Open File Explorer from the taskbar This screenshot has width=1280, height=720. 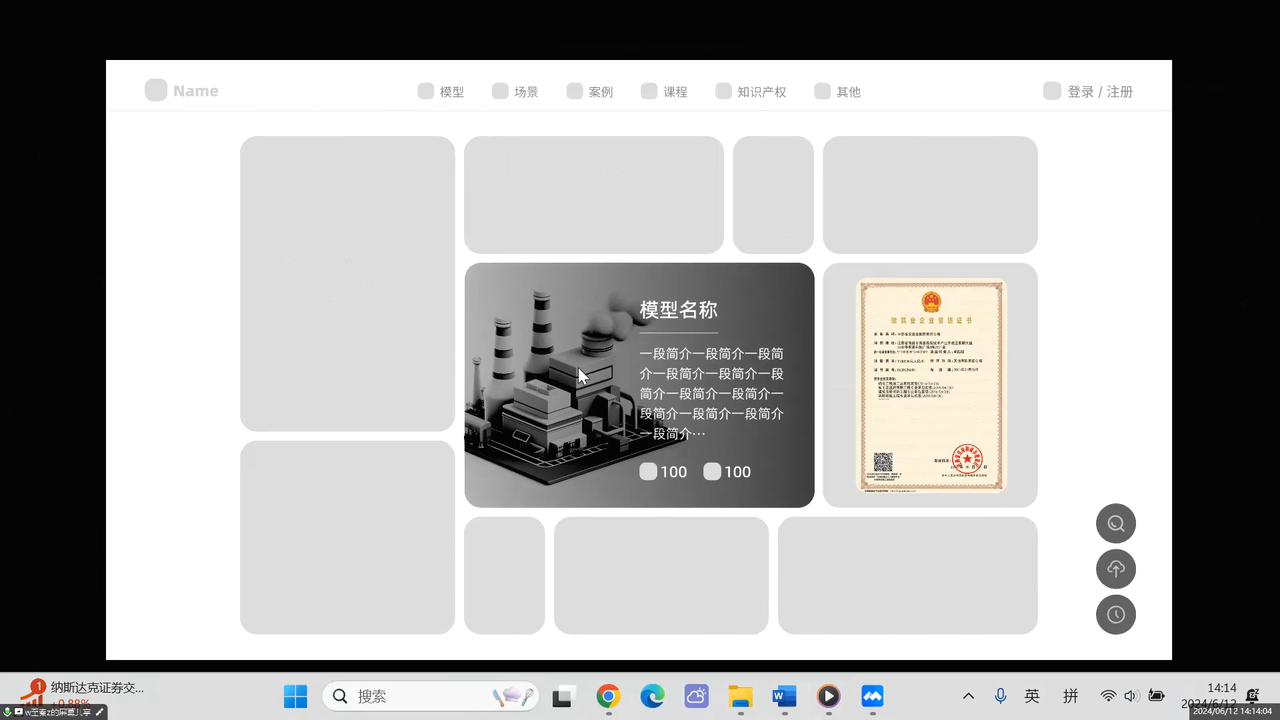(740, 696)
